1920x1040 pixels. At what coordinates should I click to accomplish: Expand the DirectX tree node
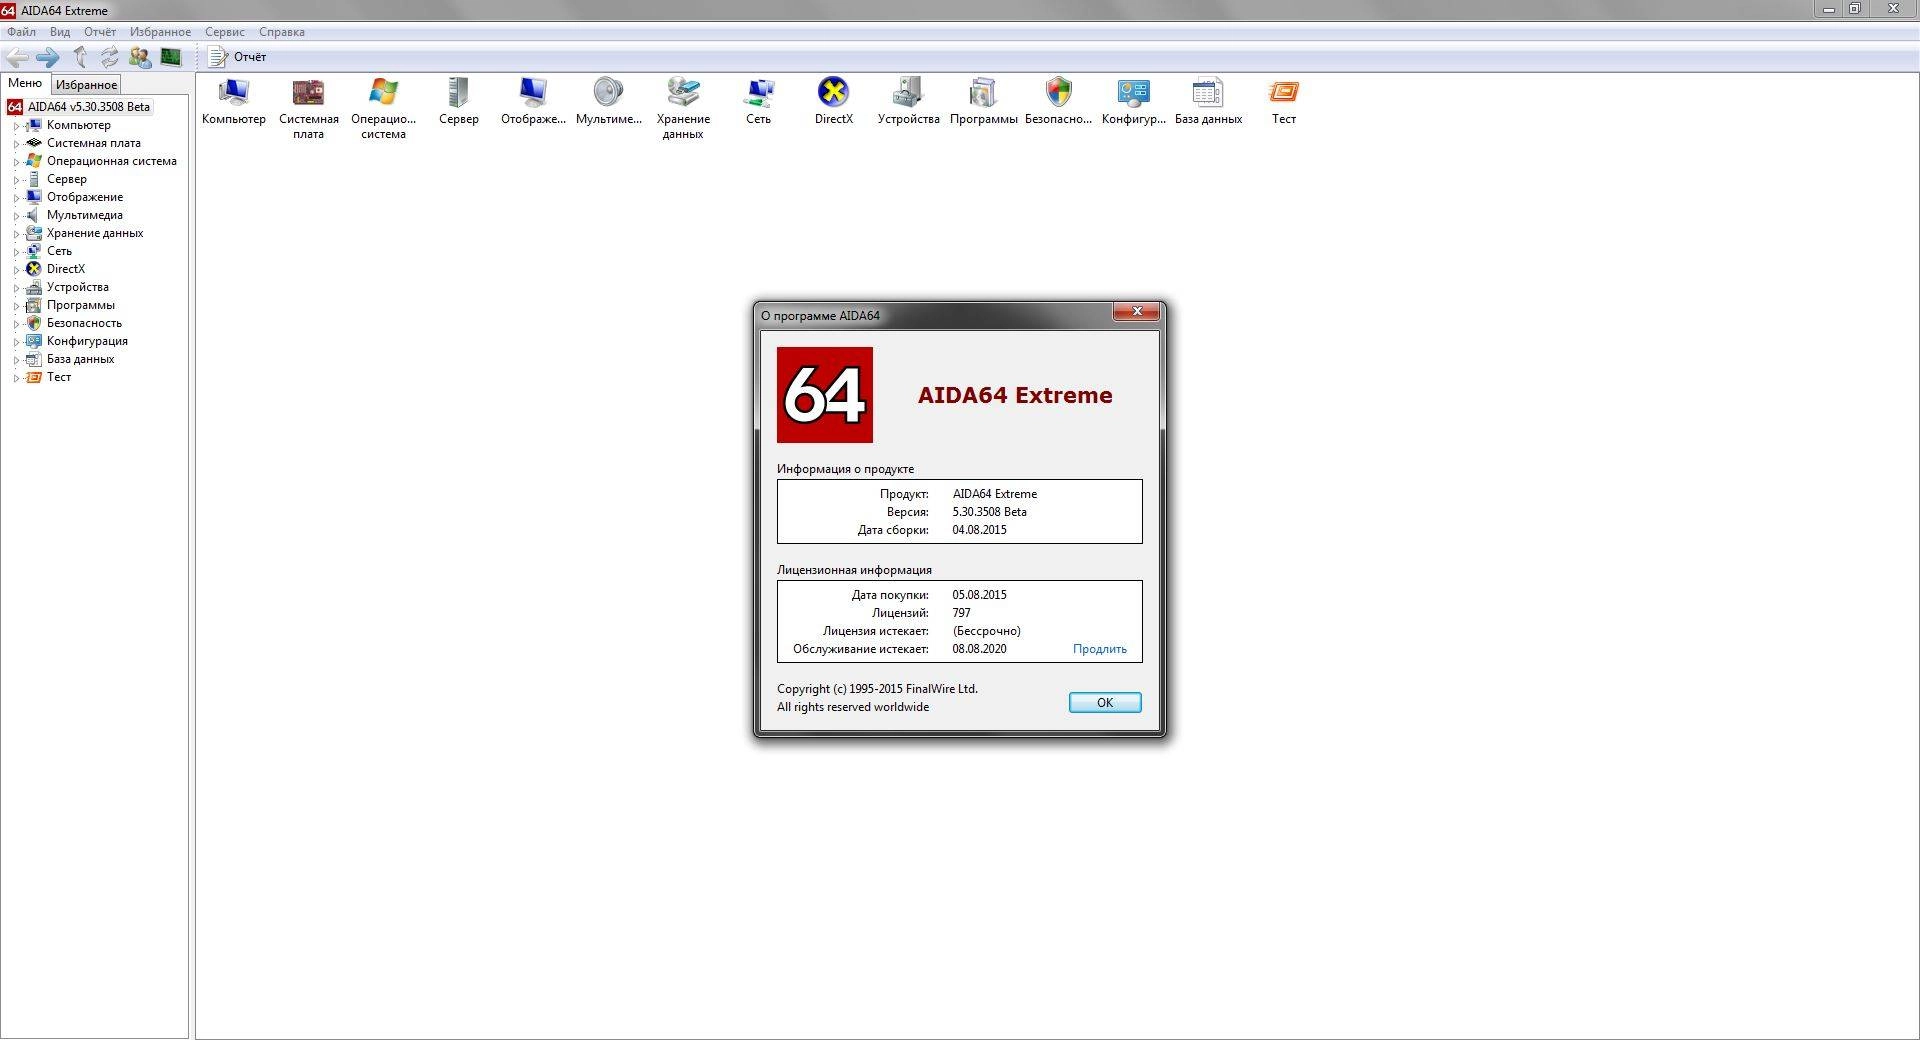[x=16, y=270]
